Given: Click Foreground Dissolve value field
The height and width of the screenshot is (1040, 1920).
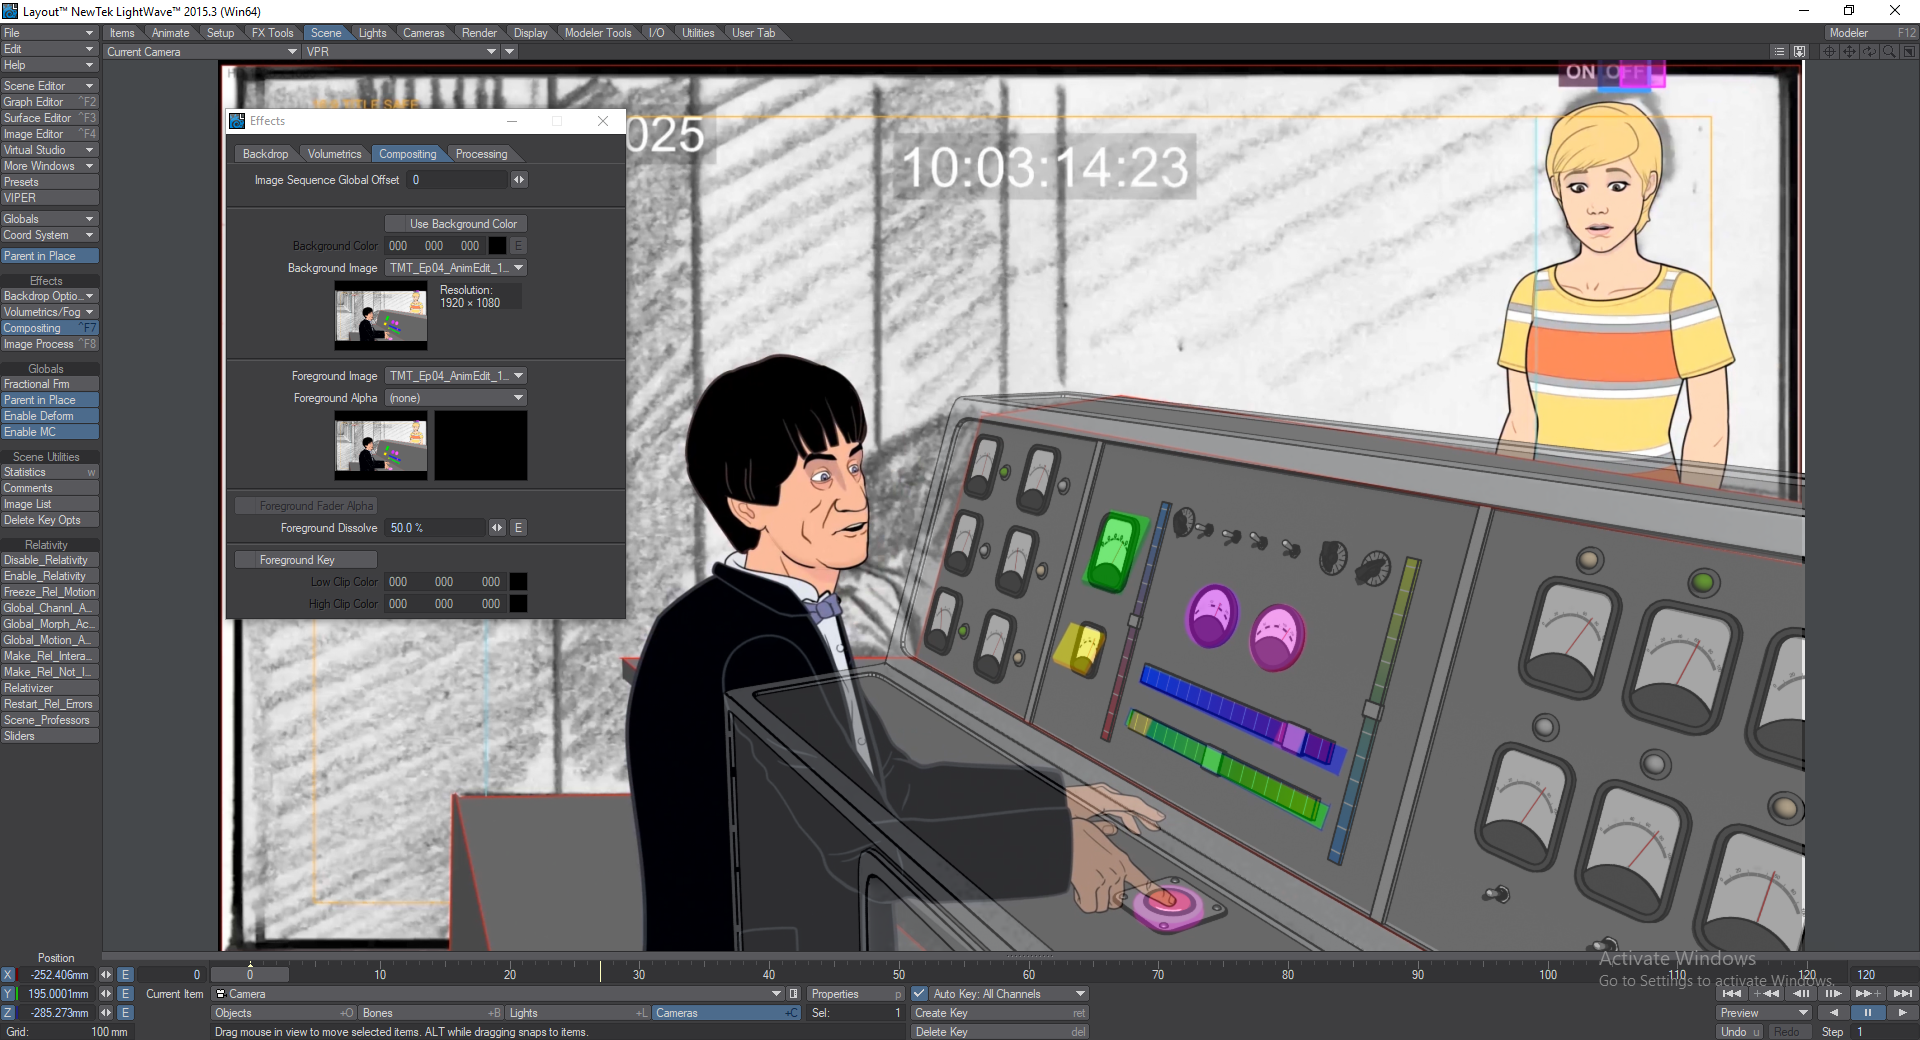Looking at the screenshot, I should (436, 528).
